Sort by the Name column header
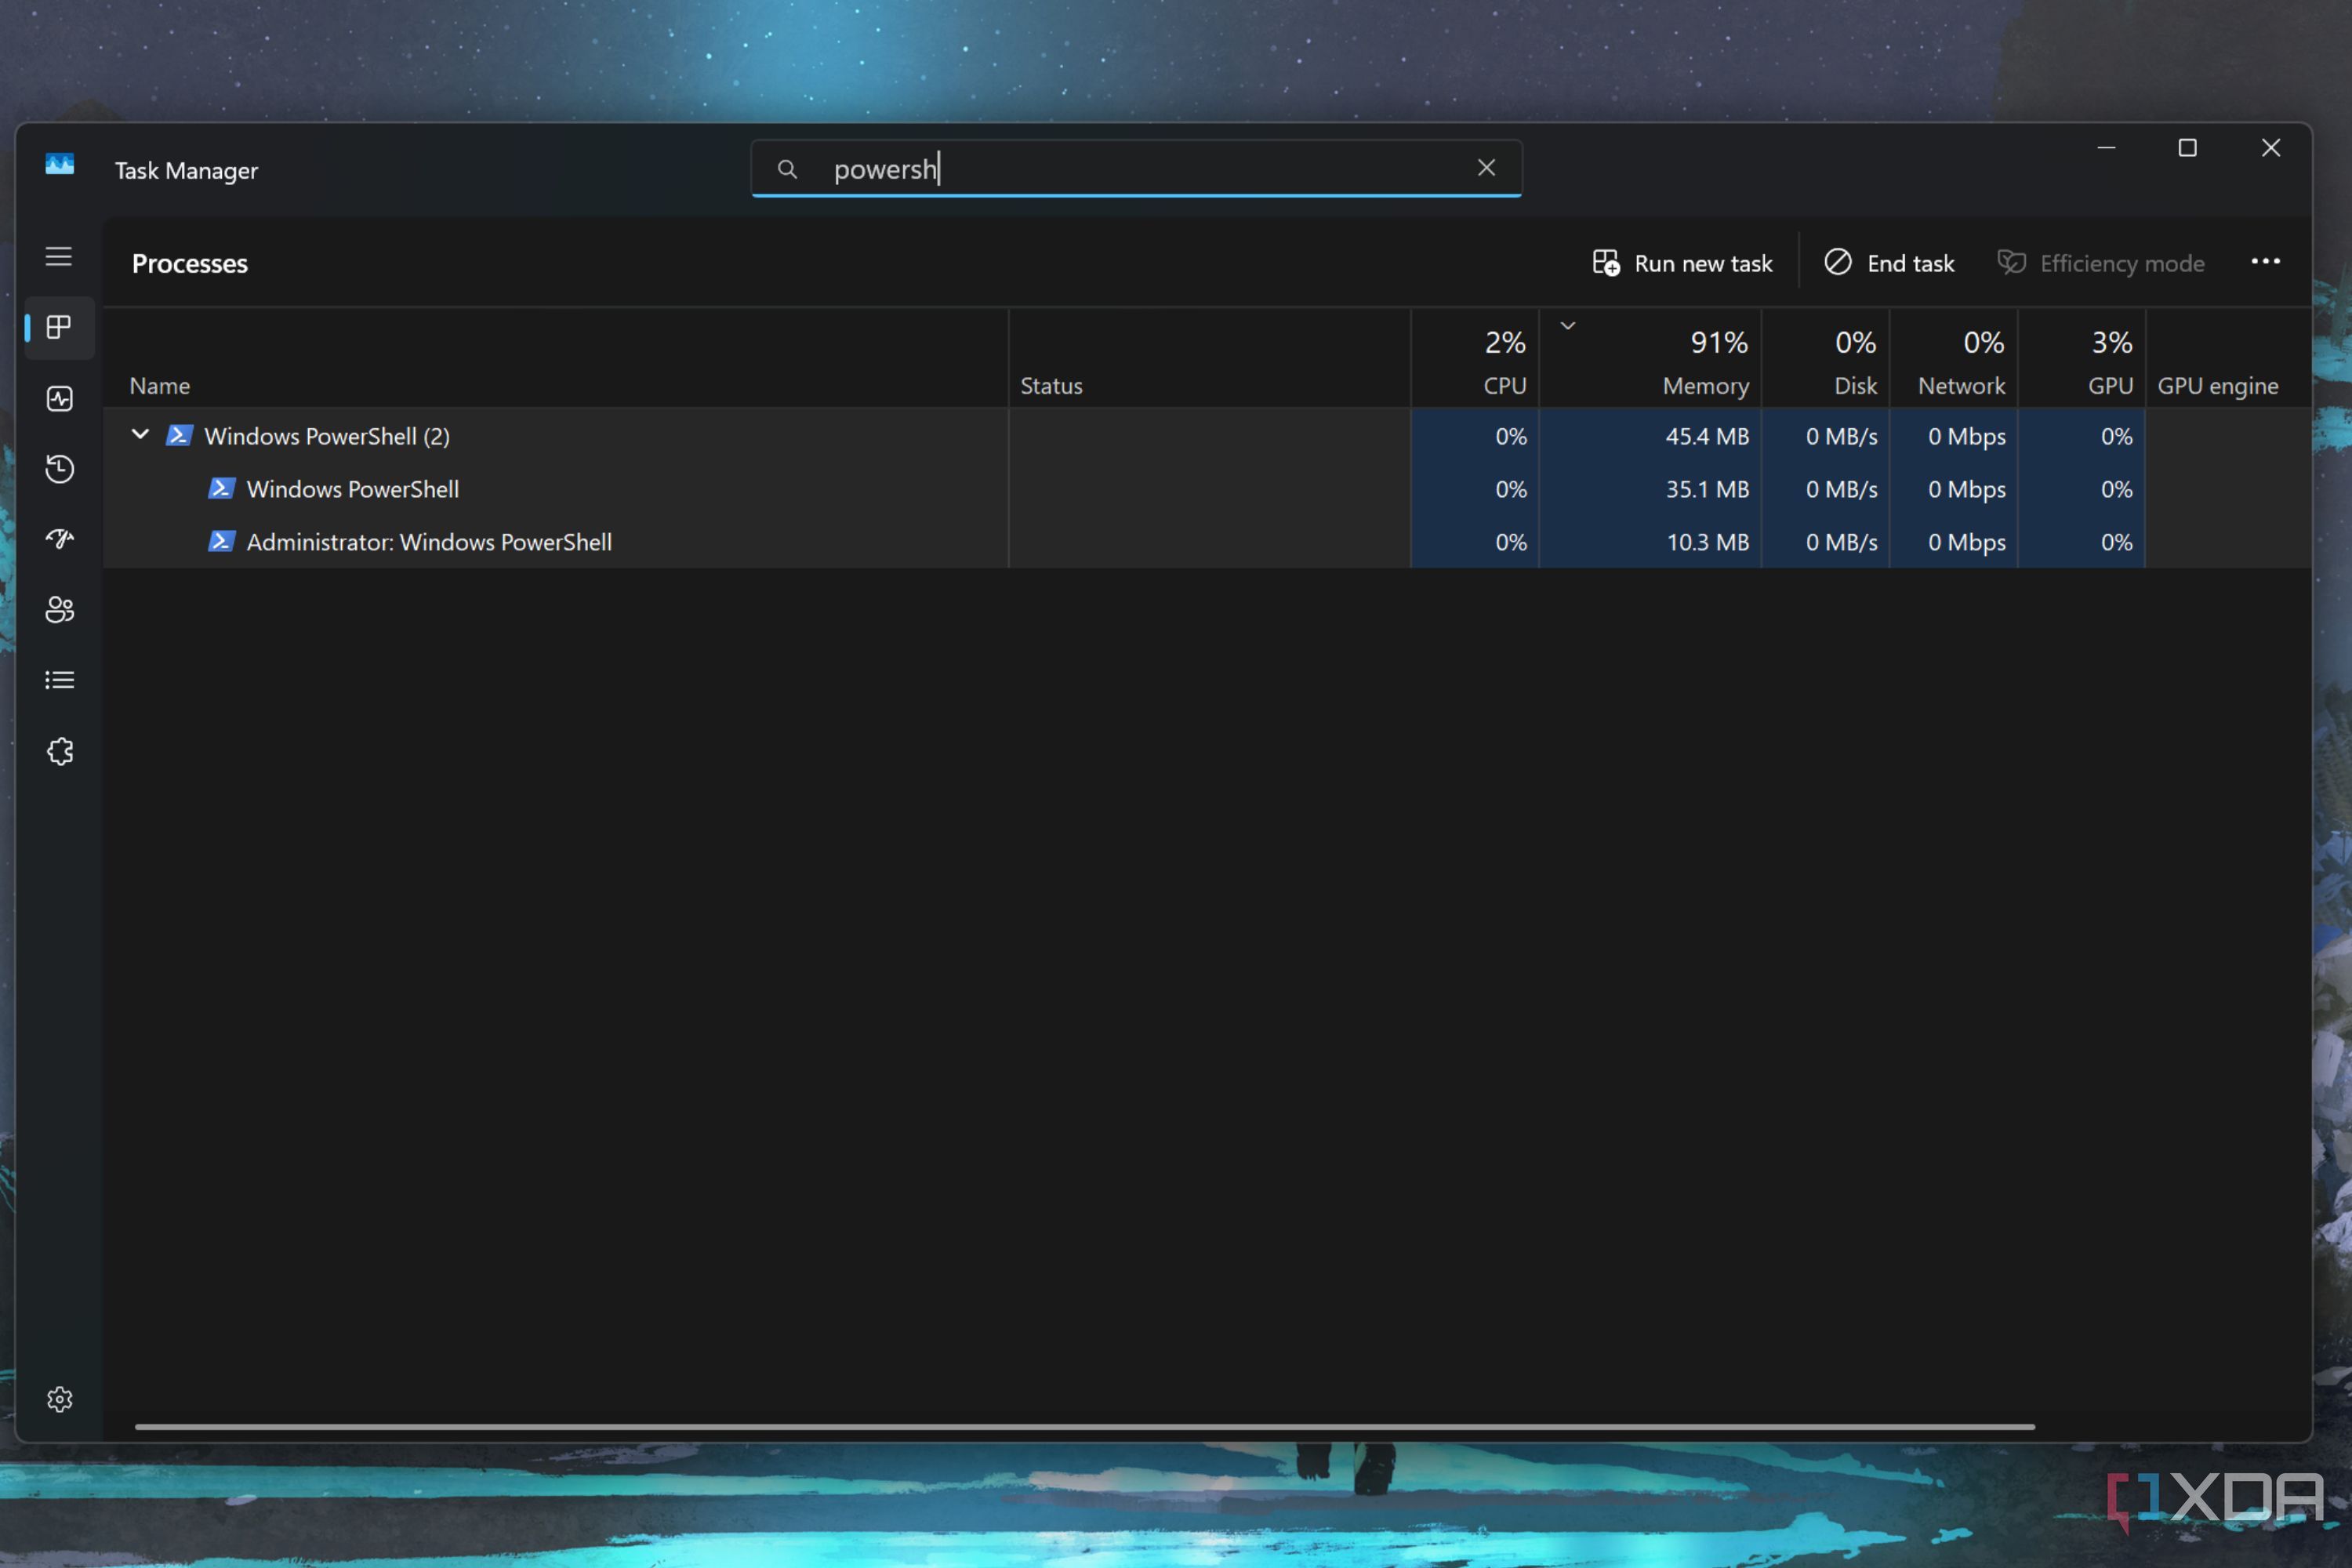The width and height of the screenshot is (2352, 1568). (556, 359)
